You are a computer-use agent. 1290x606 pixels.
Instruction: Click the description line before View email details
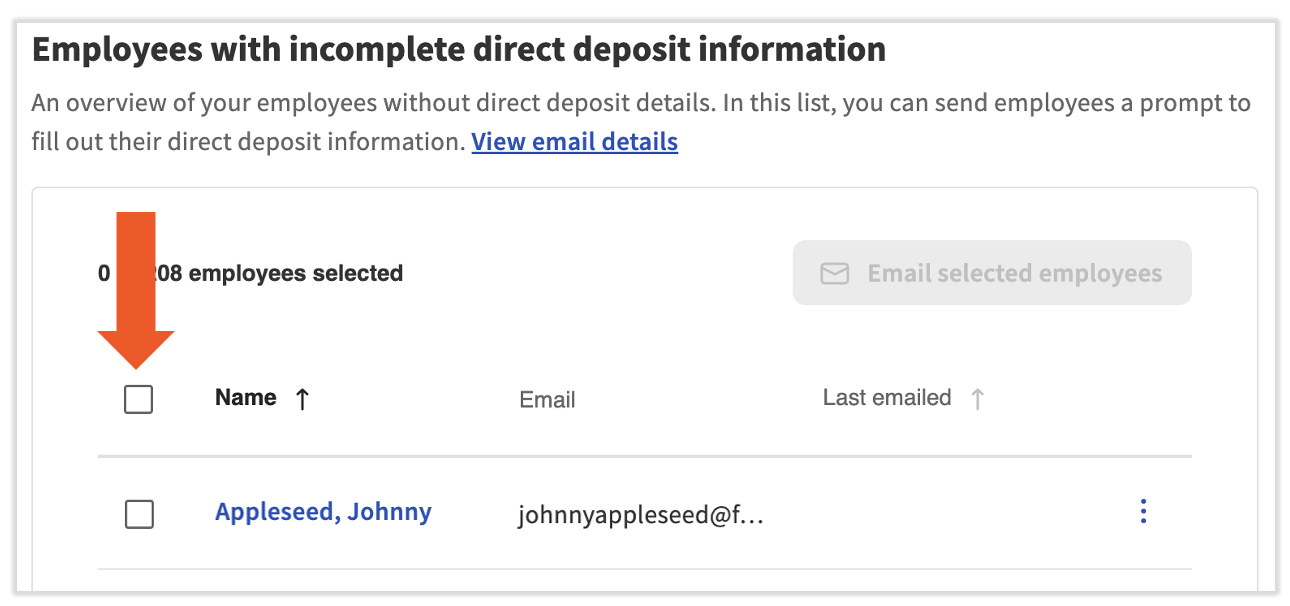pos(248,142)
